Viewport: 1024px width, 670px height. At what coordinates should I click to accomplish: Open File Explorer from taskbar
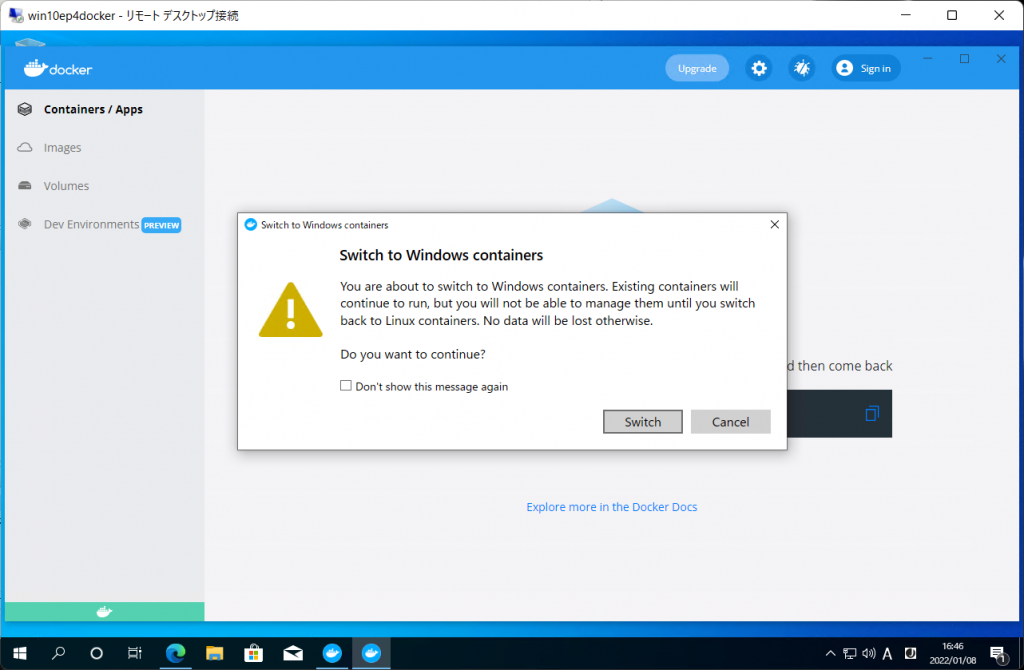pyautogui.click(x=215, y=653)
